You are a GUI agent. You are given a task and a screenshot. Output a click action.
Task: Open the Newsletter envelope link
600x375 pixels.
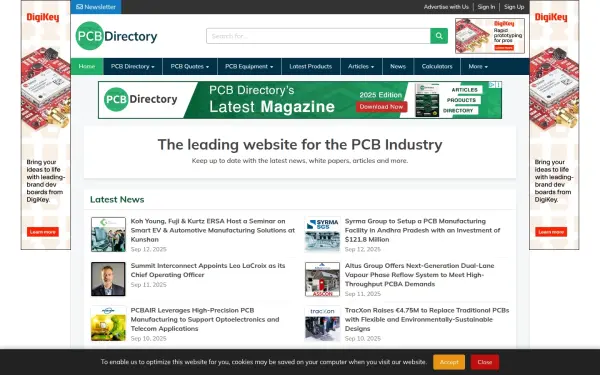click(96, 7)
